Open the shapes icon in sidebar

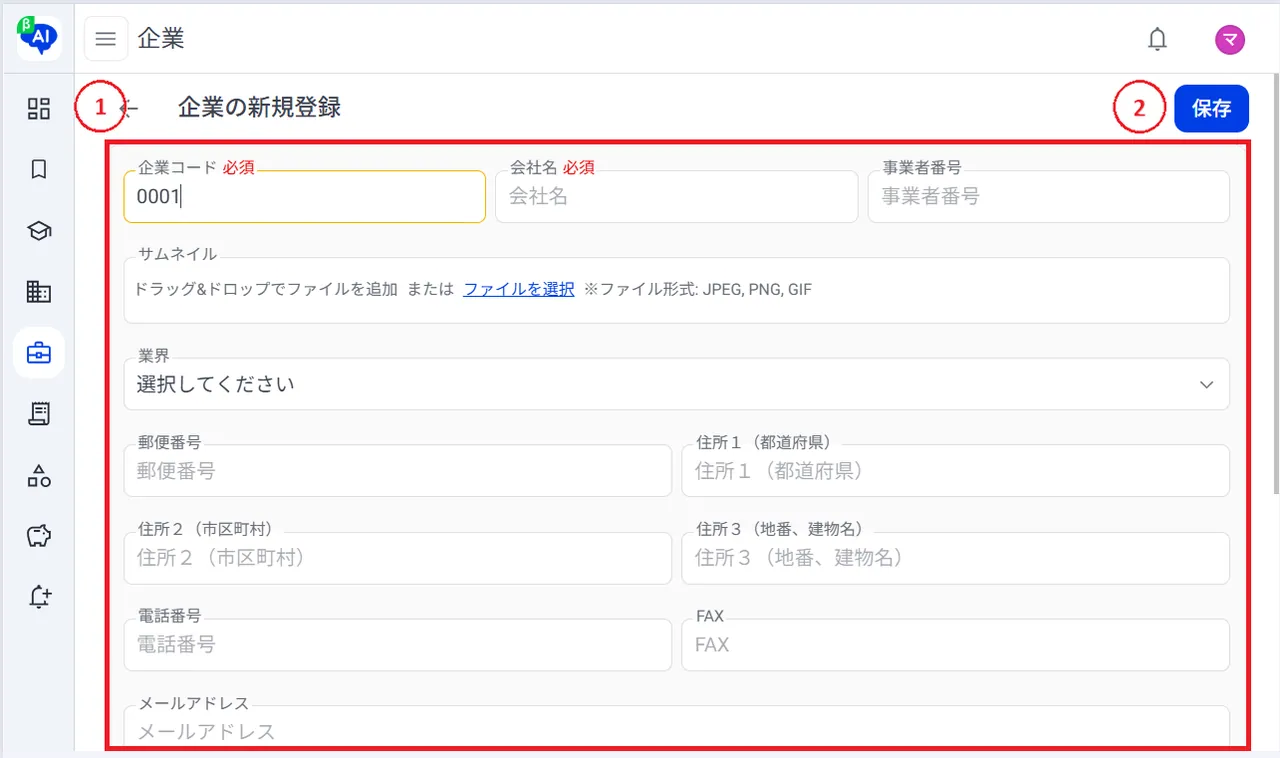(x=39, y=475)
